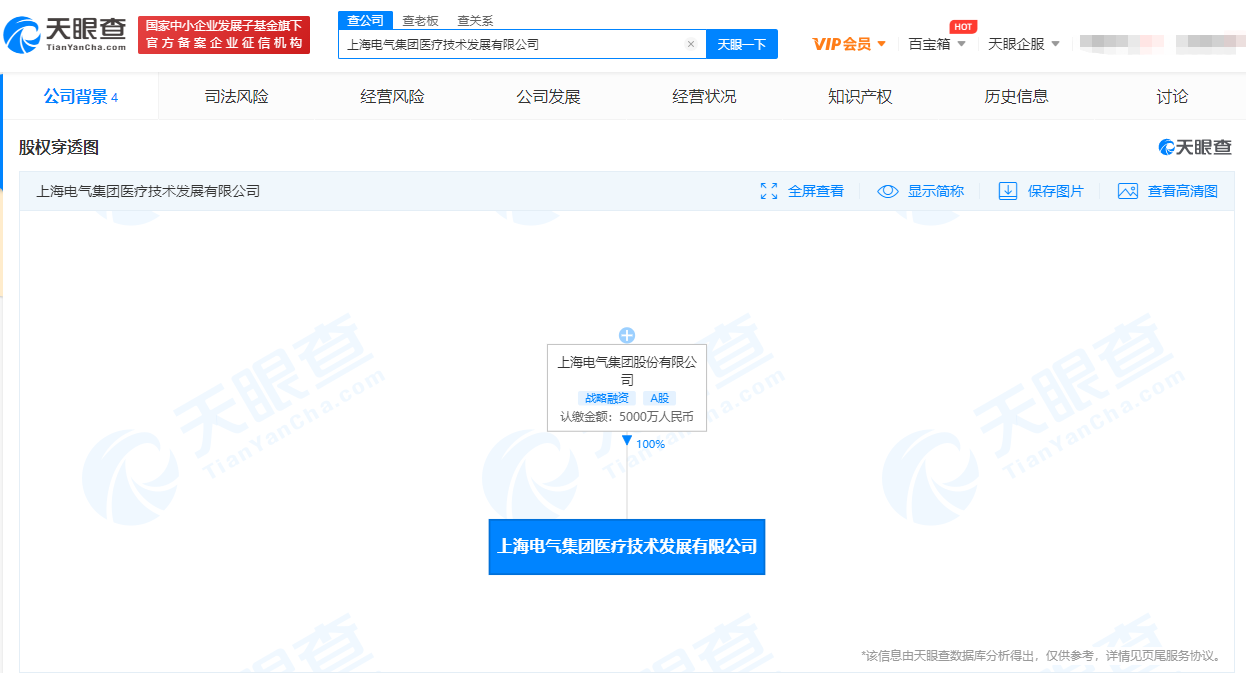Open the 天眼企服 dropdown menu
Image resolution: width=1246 pixels, height=673 pixels.
(1024, 44)
